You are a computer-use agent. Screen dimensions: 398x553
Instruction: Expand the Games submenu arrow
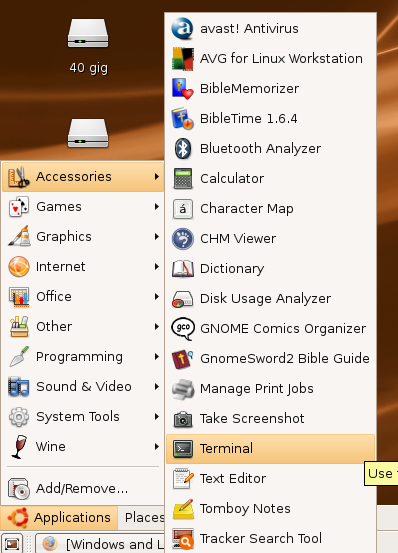pos(157,206)
